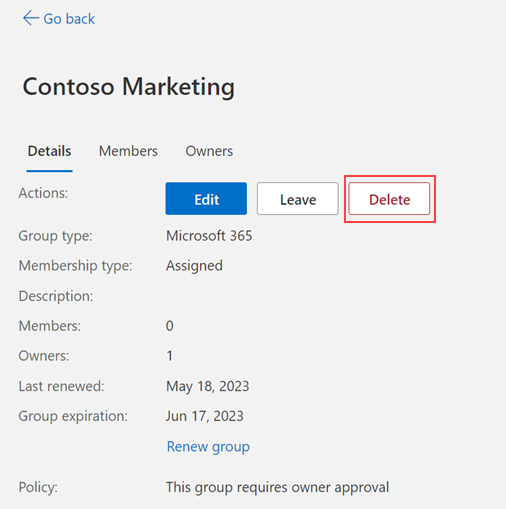Switch to the Details tab
506x509 pixels.
49,151
